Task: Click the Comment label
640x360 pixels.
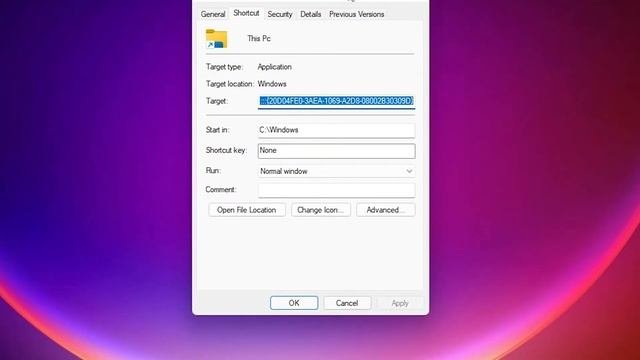Action: click(x=221, y=189)
